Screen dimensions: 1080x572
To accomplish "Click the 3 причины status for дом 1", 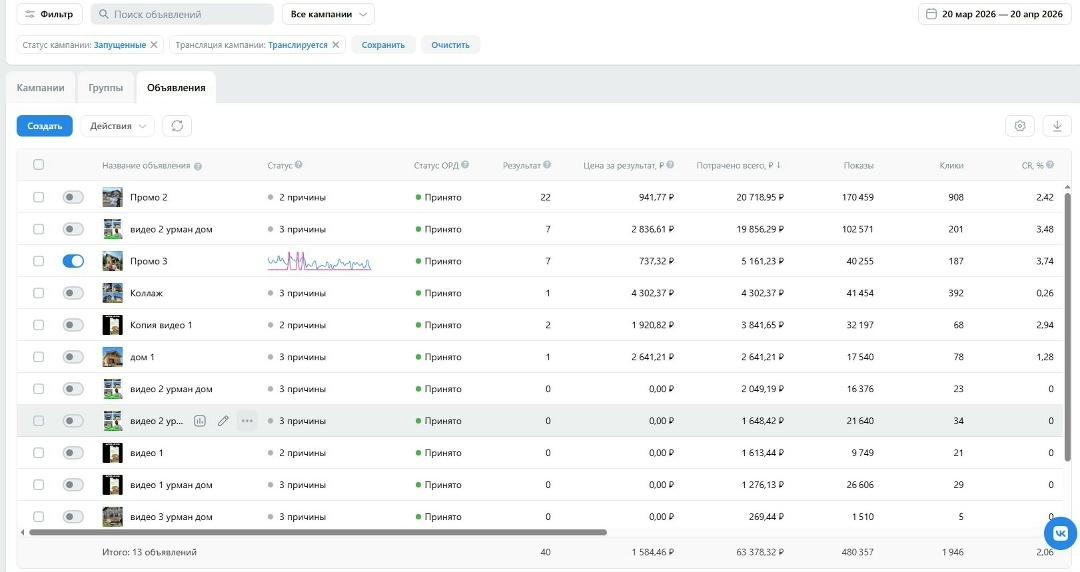I will pyautogui.click(x=302, y=357).
